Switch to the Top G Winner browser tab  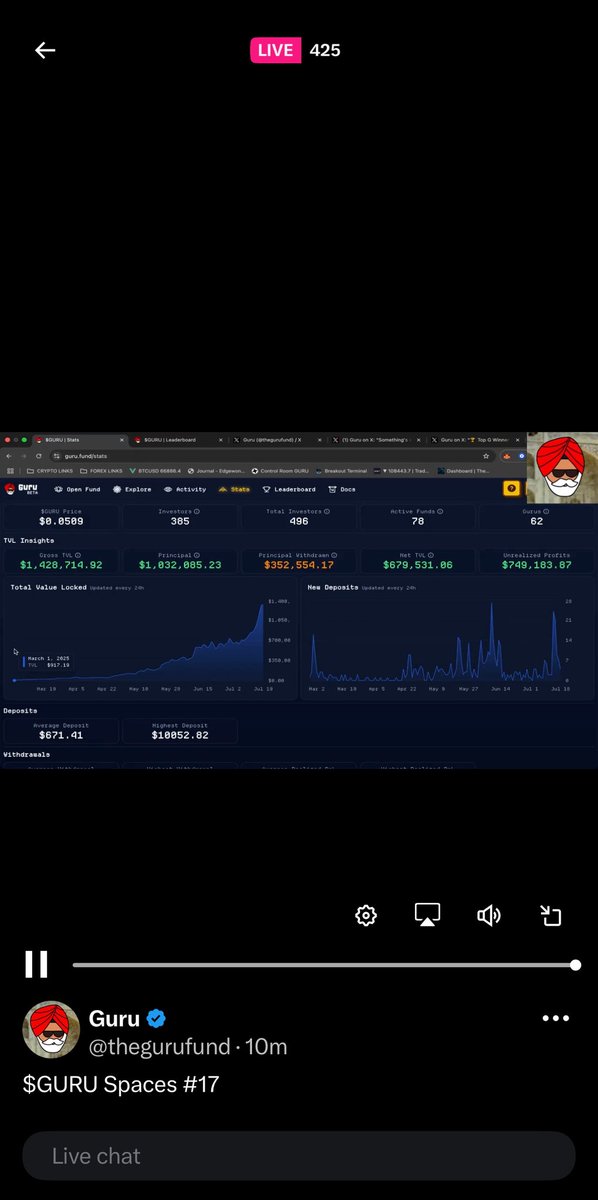pyautogui.click(x=474, y=439)
